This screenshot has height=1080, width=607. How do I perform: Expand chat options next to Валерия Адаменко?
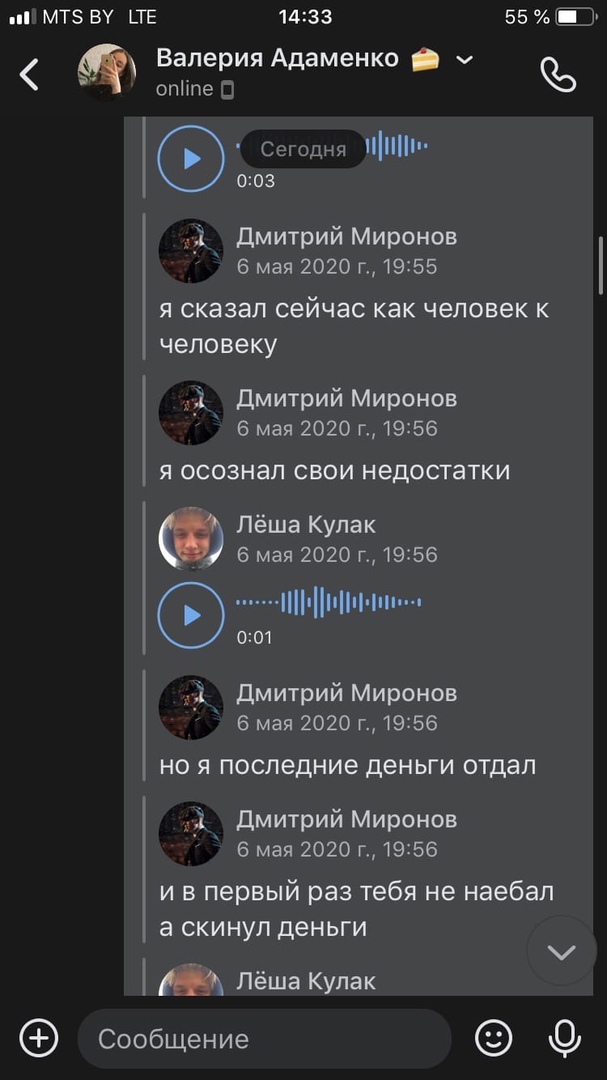[x=465, y=60]
